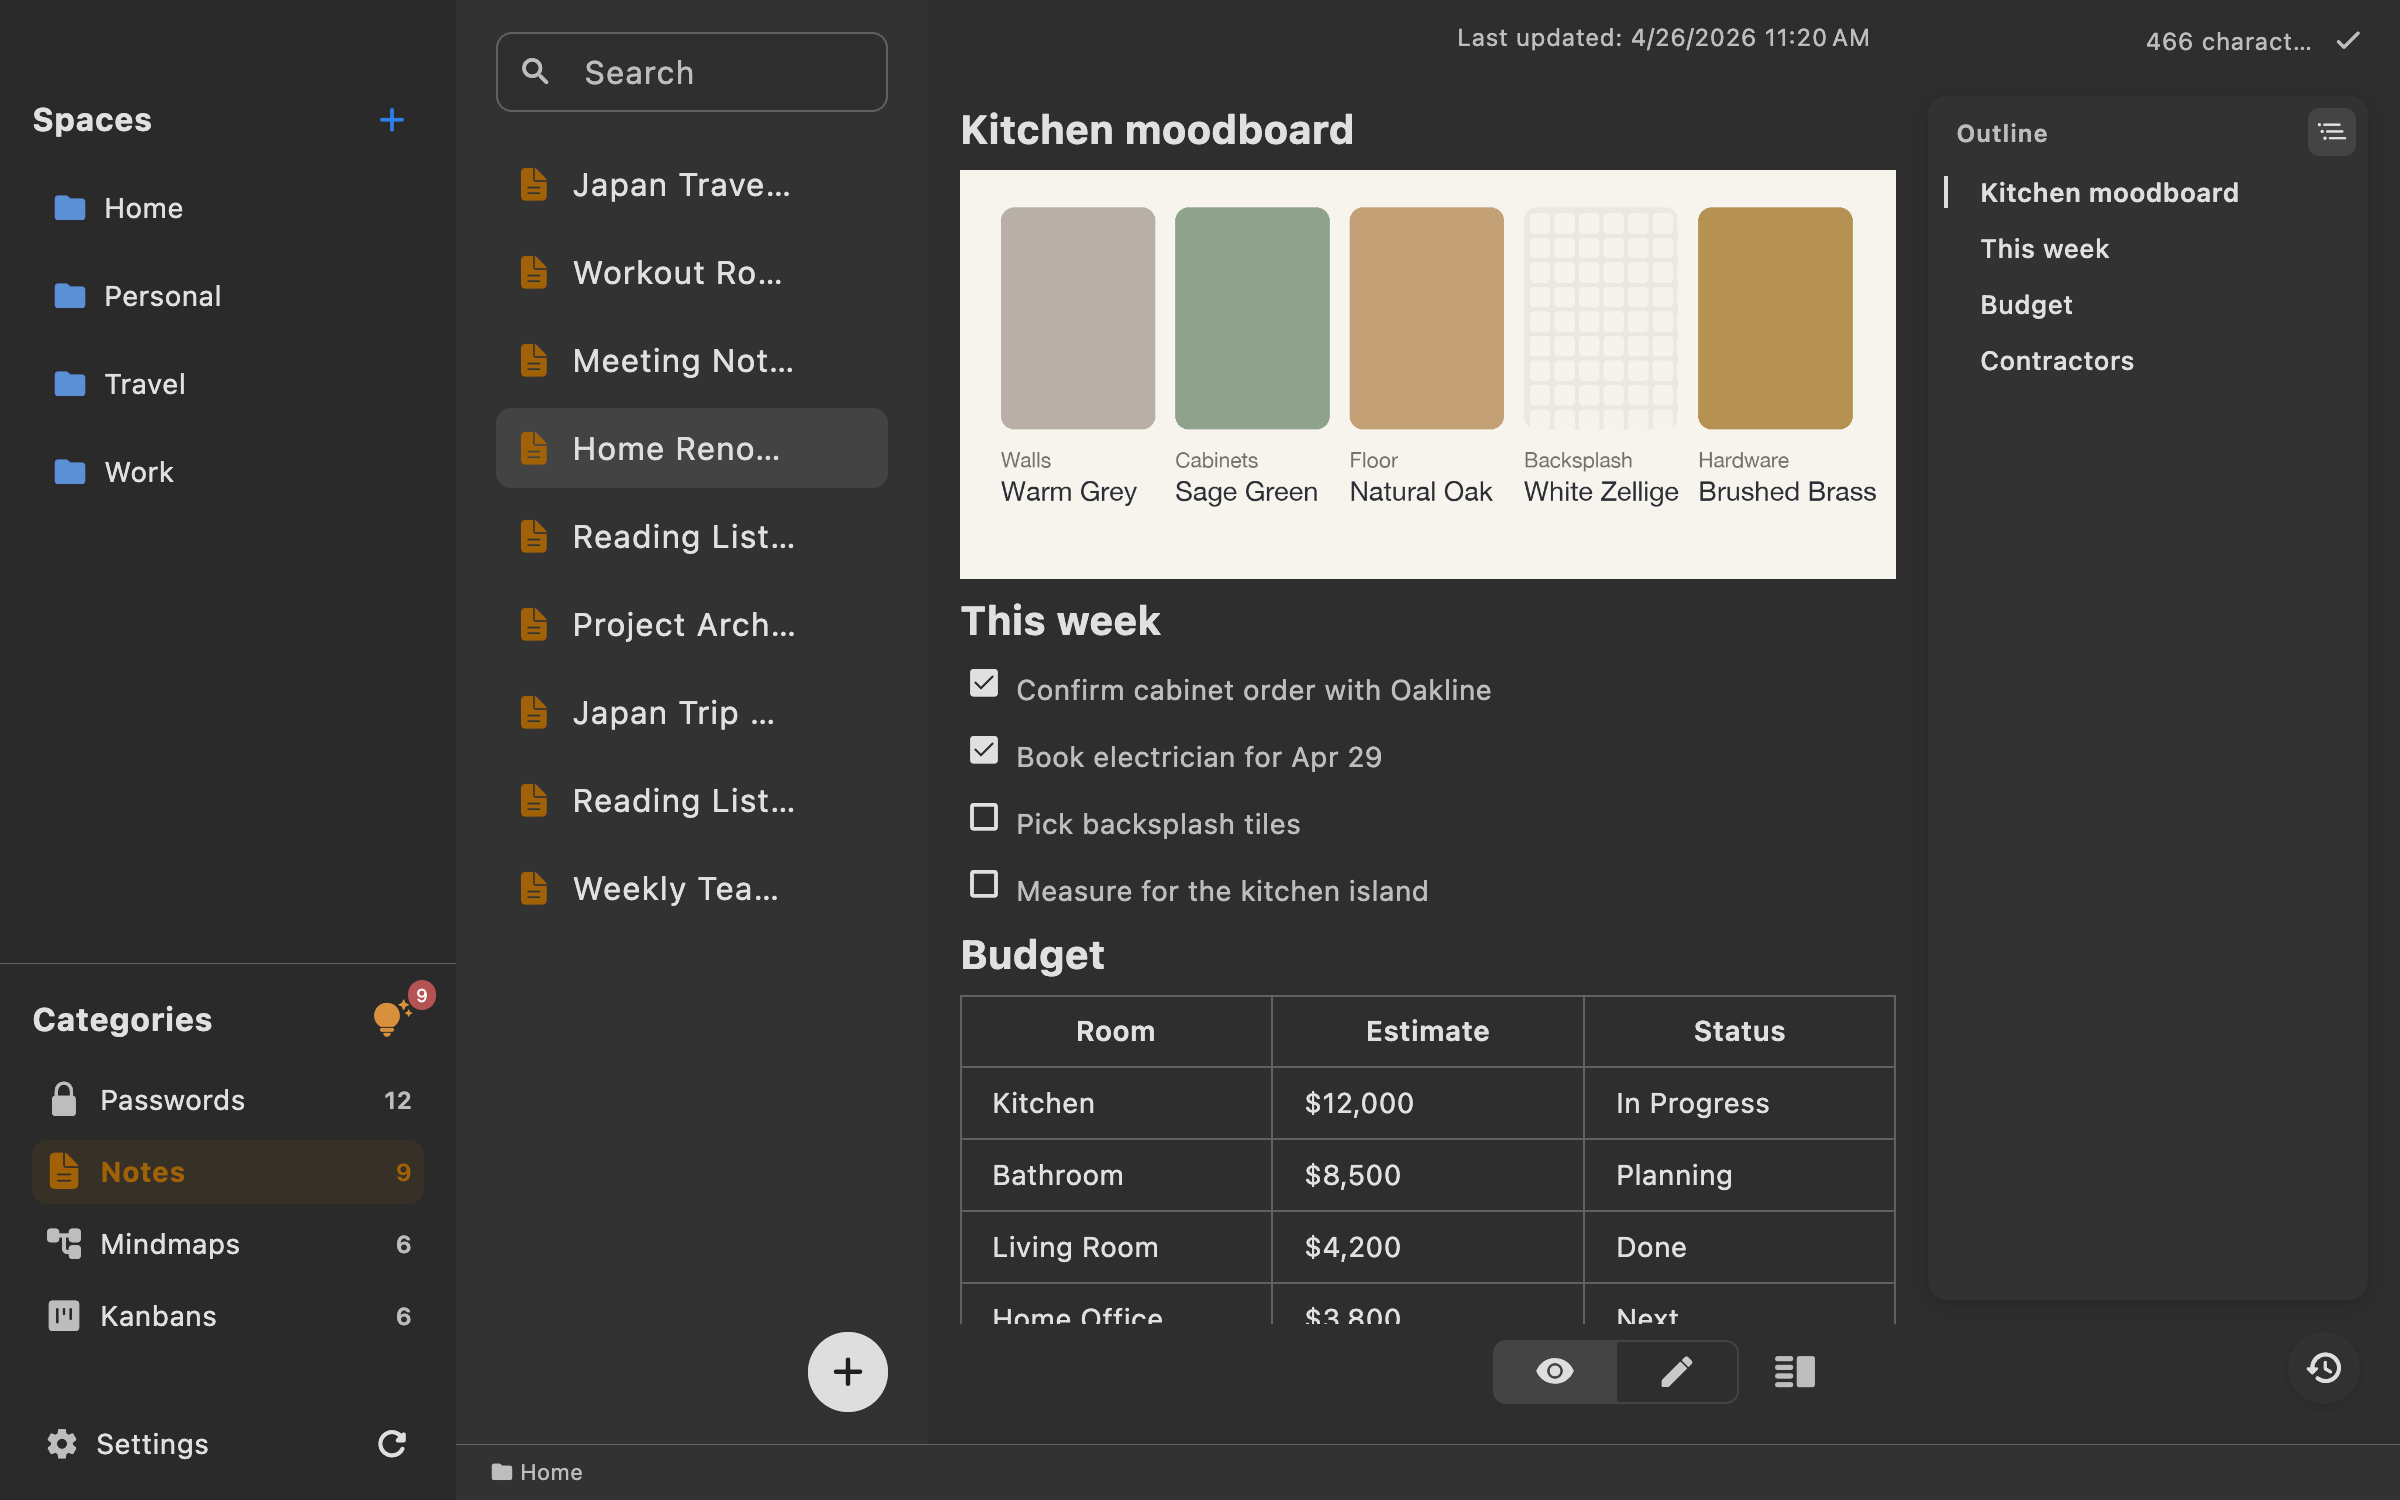Image resolution: width=2400 pixels, height=1500 pixels.
Task: Select the Mindmaps category
Action: [x=228, y=1244]
